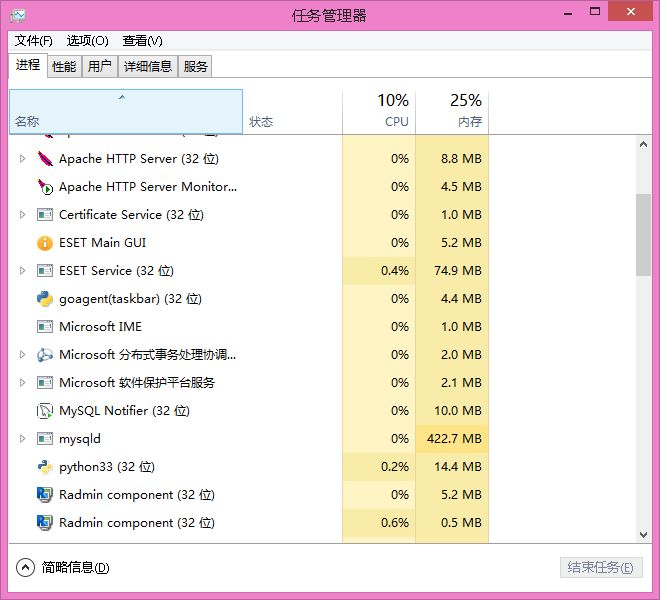Click the ESET Service process icon
The width and height of the screenshot is (660, 600).
click(x=45, y=271)
